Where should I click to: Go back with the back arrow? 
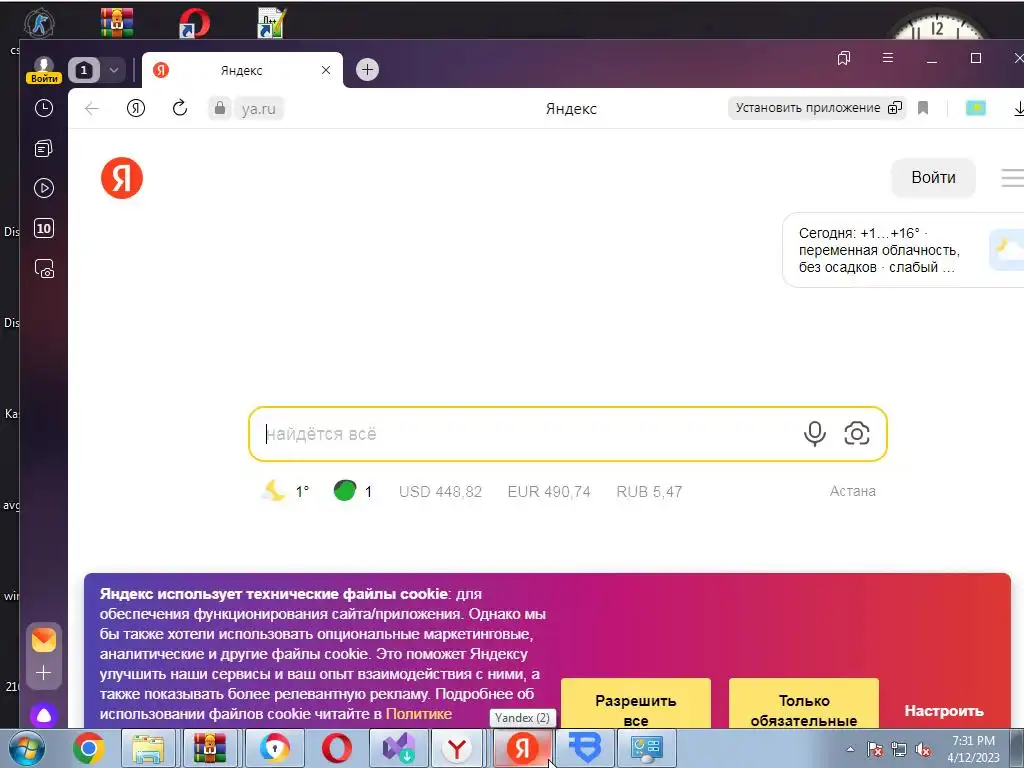point(92,108)
